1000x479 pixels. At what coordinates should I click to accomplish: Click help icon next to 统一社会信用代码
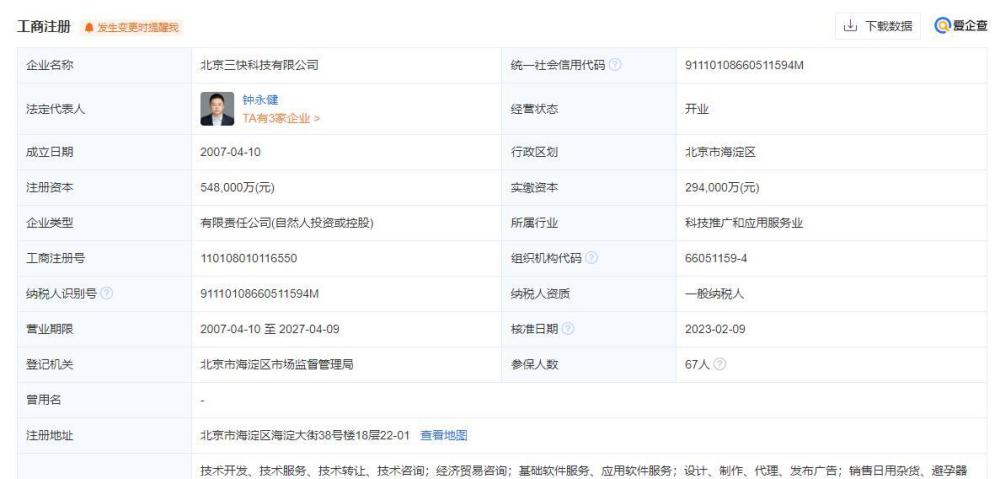(615, 65)
